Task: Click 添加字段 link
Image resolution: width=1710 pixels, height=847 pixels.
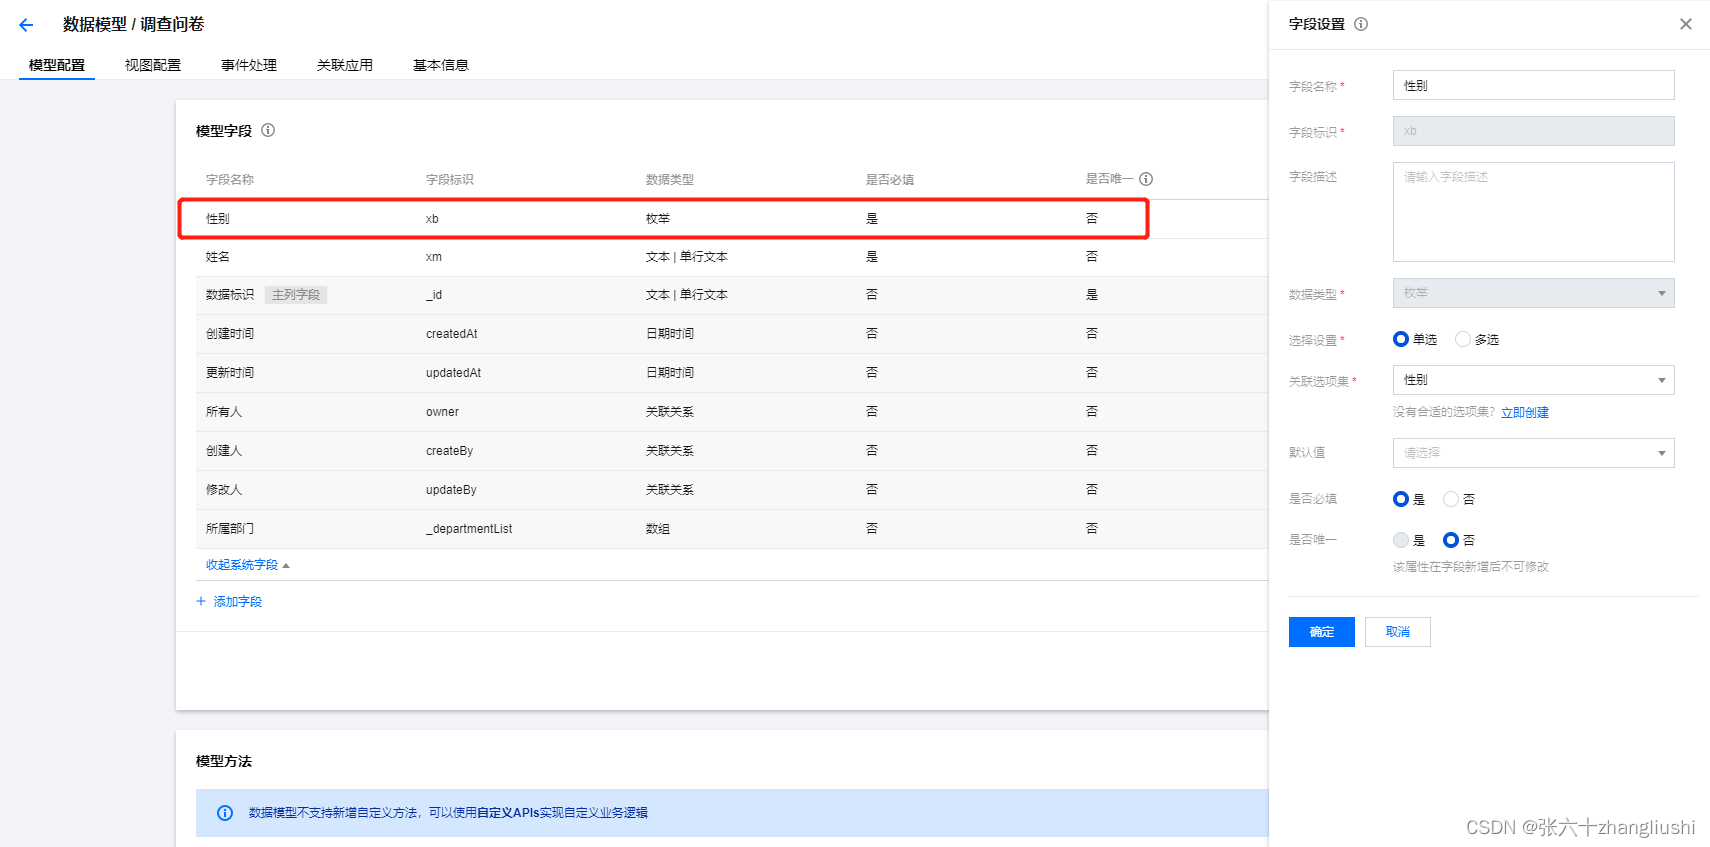Action: (x=238, y=601)
